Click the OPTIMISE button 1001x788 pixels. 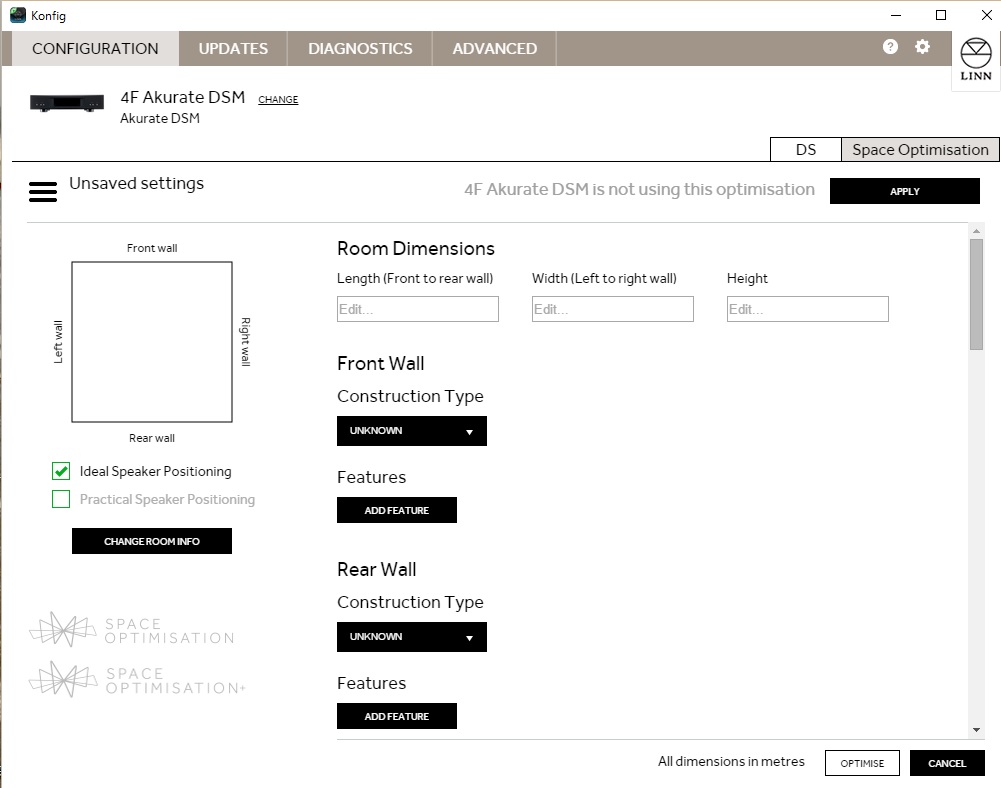[x=862, y=763]
